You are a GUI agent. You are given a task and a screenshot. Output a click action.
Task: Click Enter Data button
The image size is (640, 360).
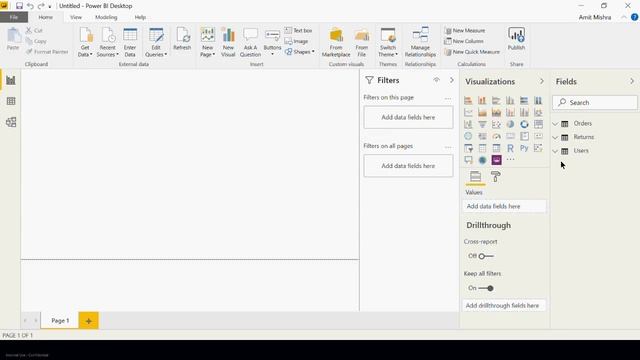coord(130,42)
